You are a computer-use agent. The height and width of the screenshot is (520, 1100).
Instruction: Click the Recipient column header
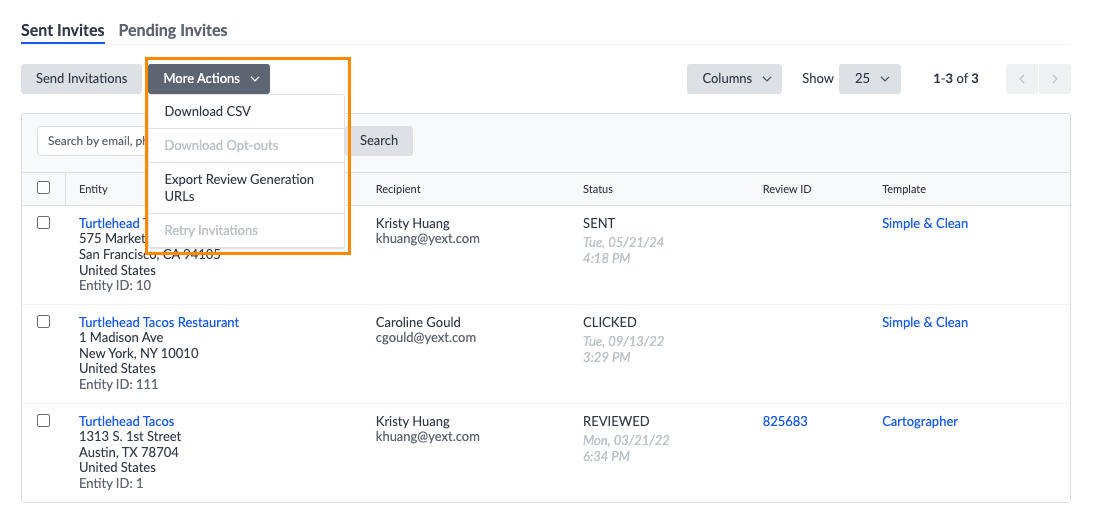click(398, 189)
